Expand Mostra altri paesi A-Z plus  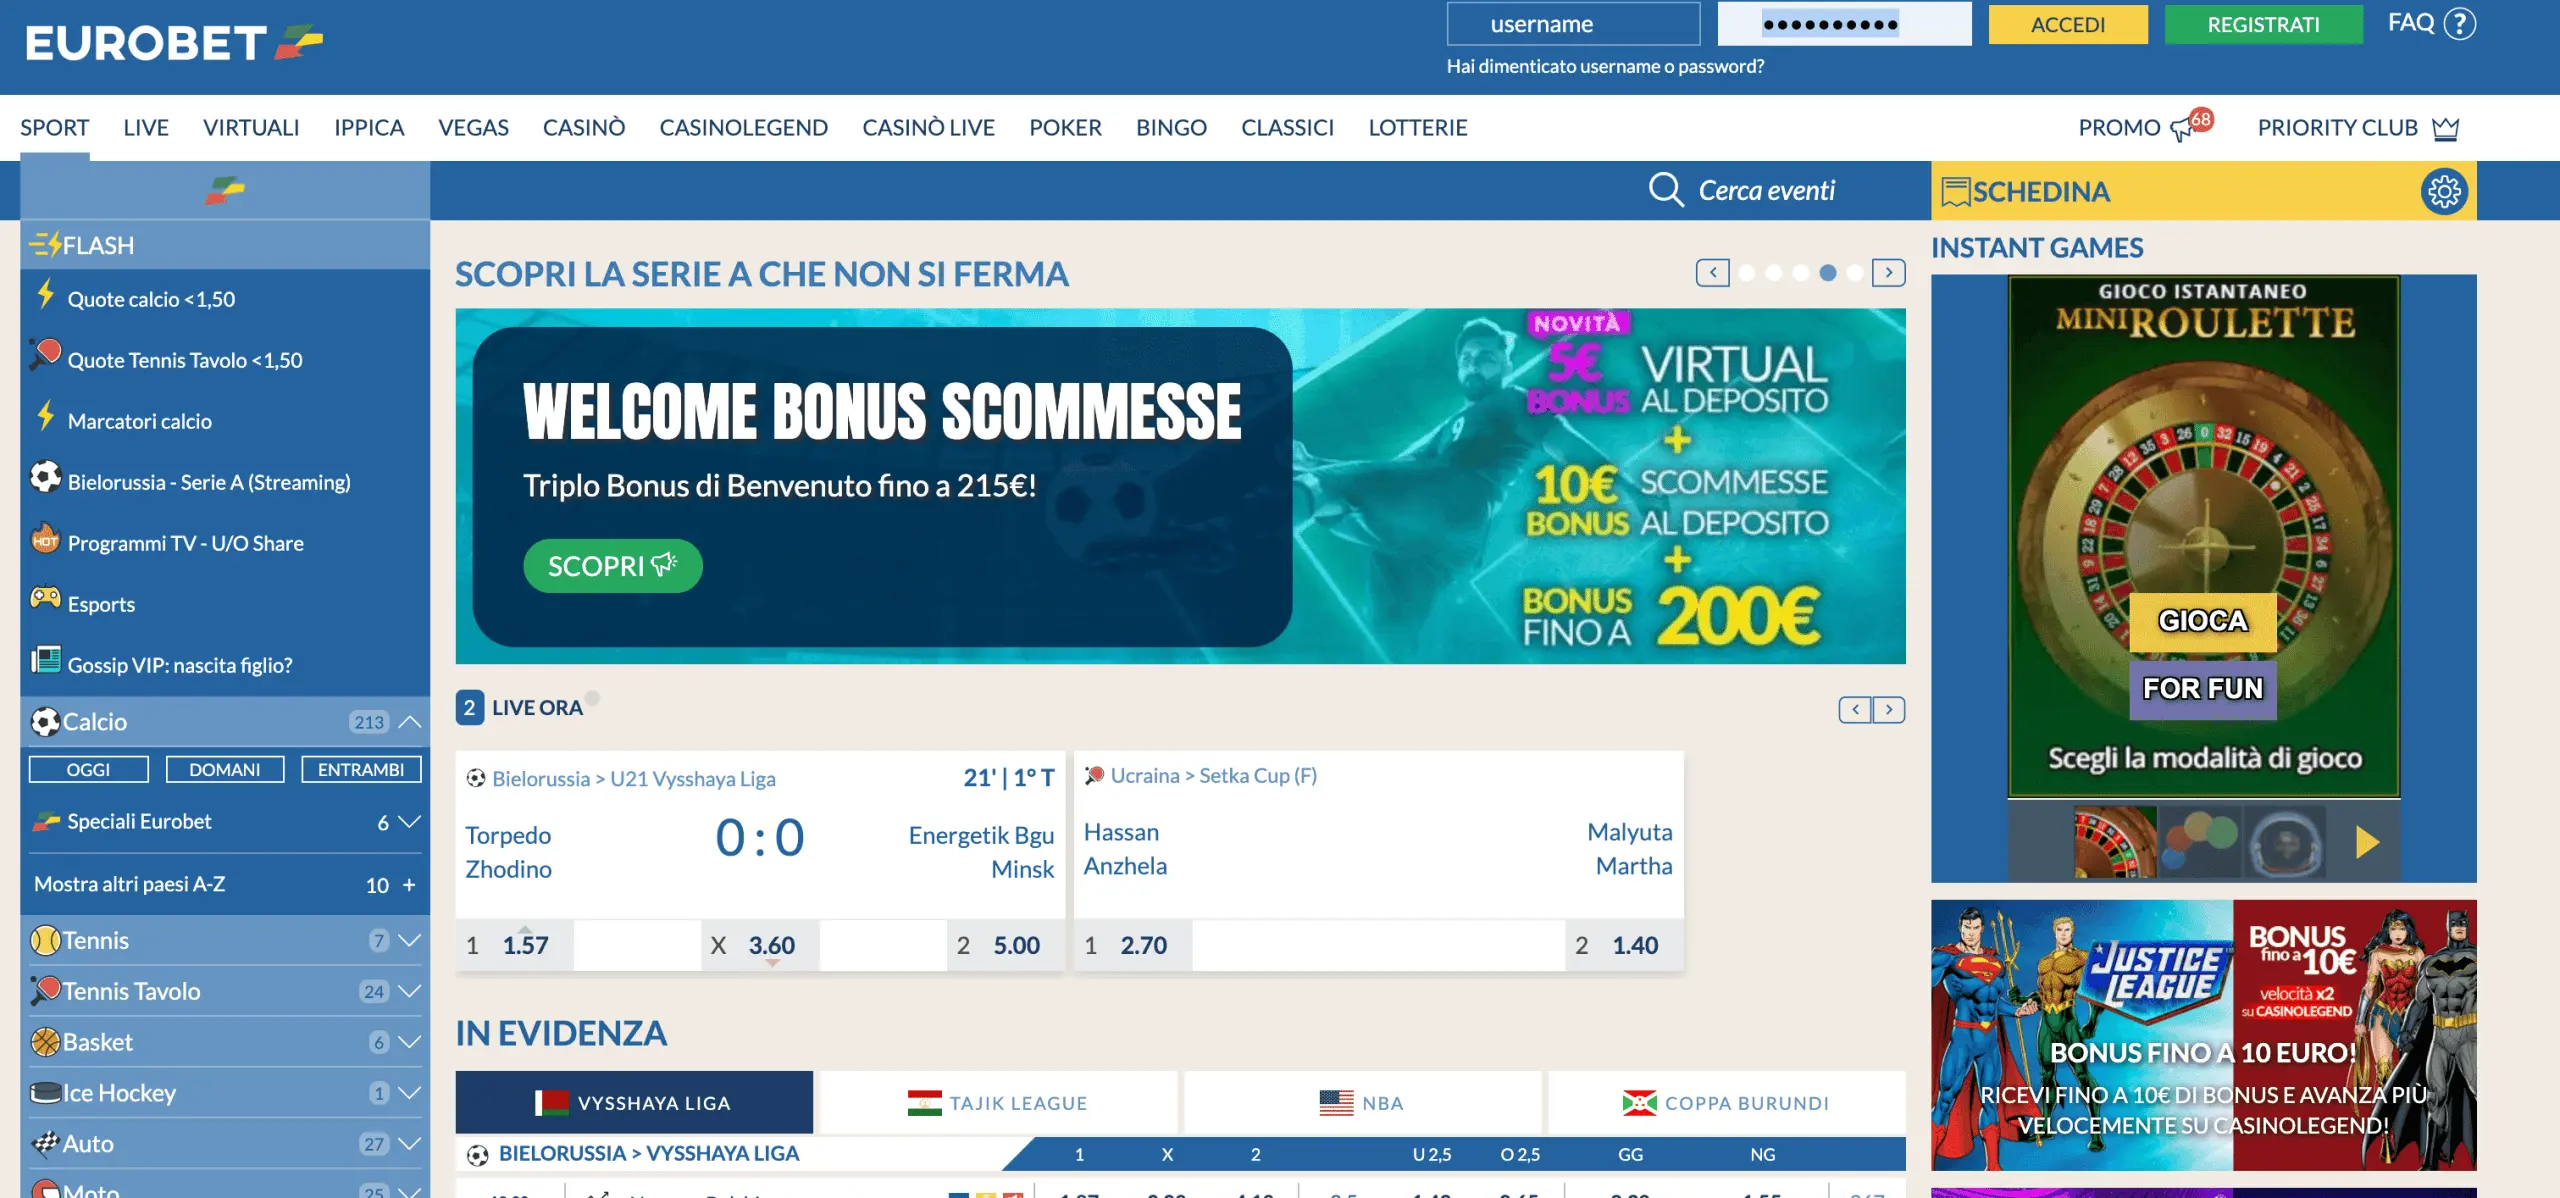(x=409, y=885)
